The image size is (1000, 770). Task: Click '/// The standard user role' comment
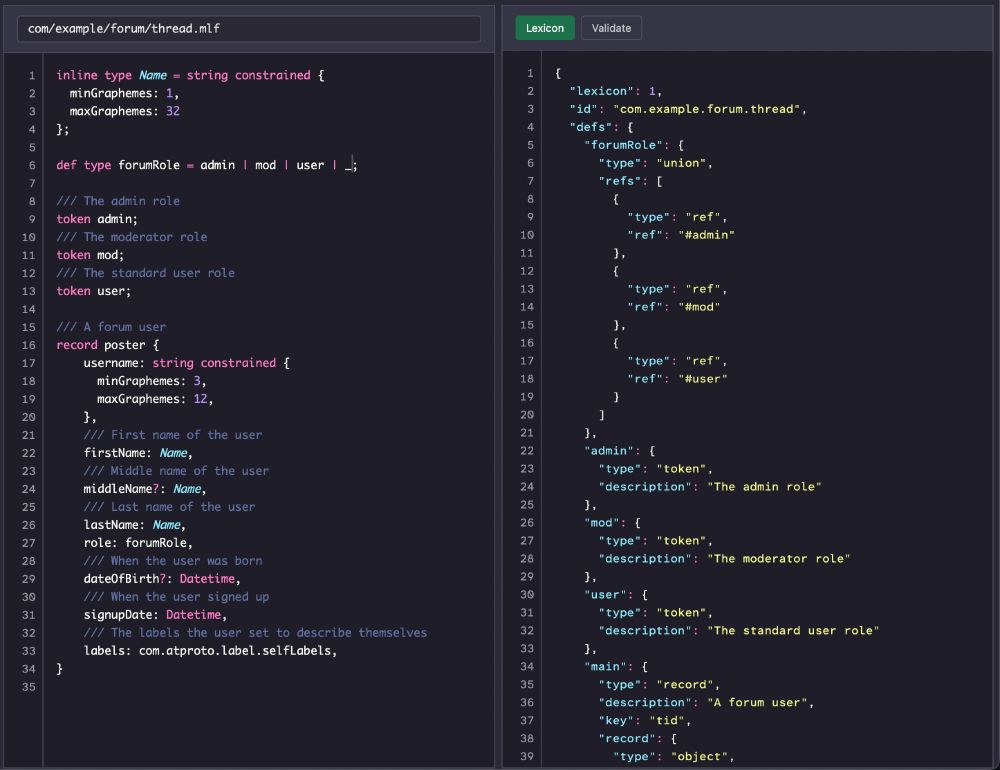pyautogui.click(x=145, y=273)
